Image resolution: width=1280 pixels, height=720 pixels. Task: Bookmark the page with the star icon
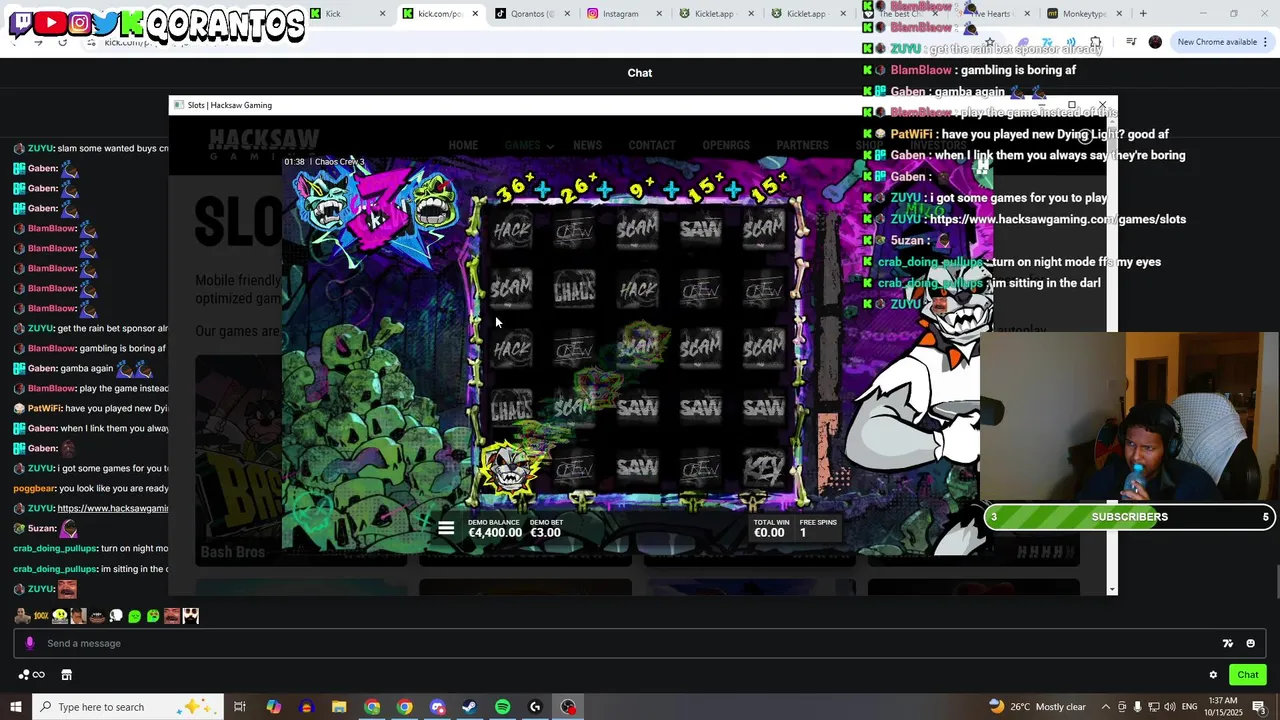click(989, 42)
